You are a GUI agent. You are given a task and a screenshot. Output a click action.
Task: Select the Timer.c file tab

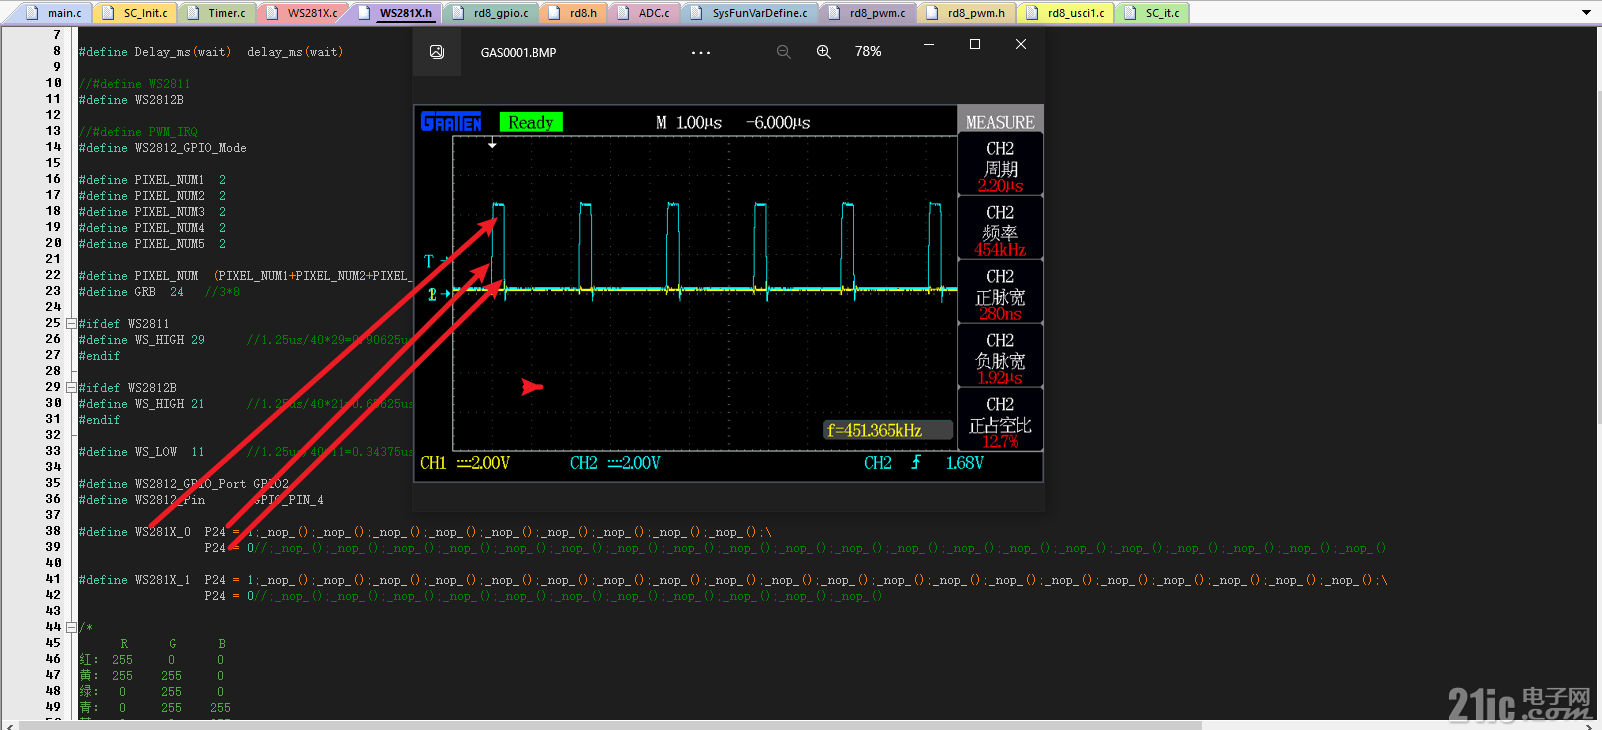(217, 13)
